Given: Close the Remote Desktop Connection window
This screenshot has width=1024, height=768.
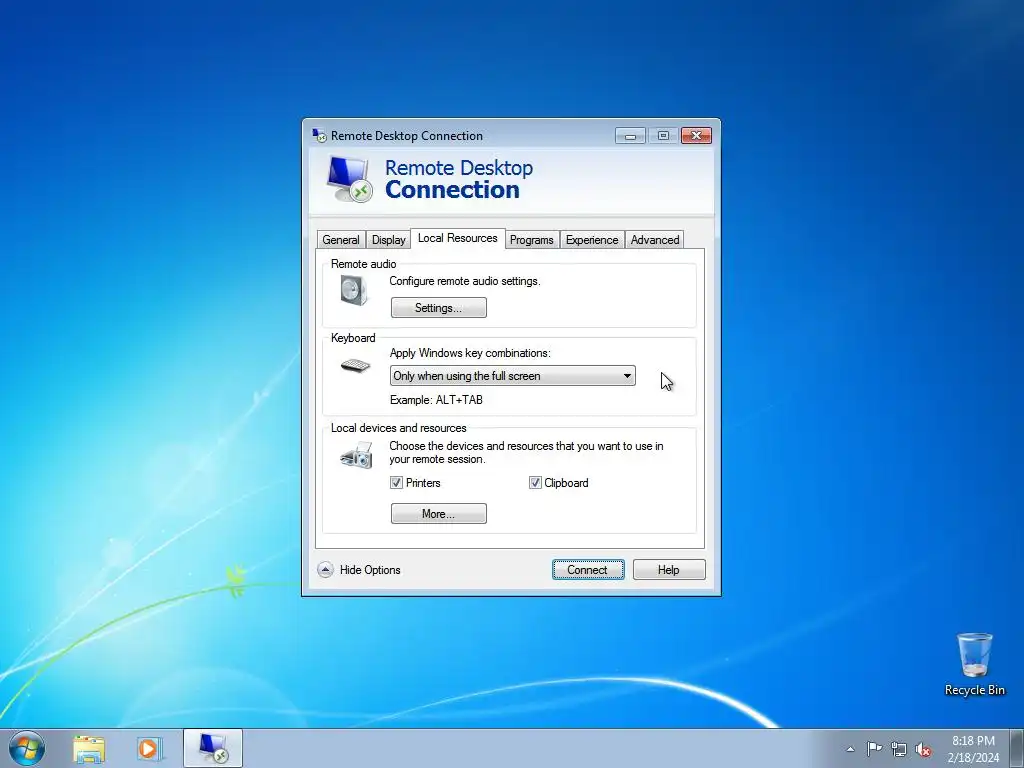Looking at the screenshot, I should [696, 135].
